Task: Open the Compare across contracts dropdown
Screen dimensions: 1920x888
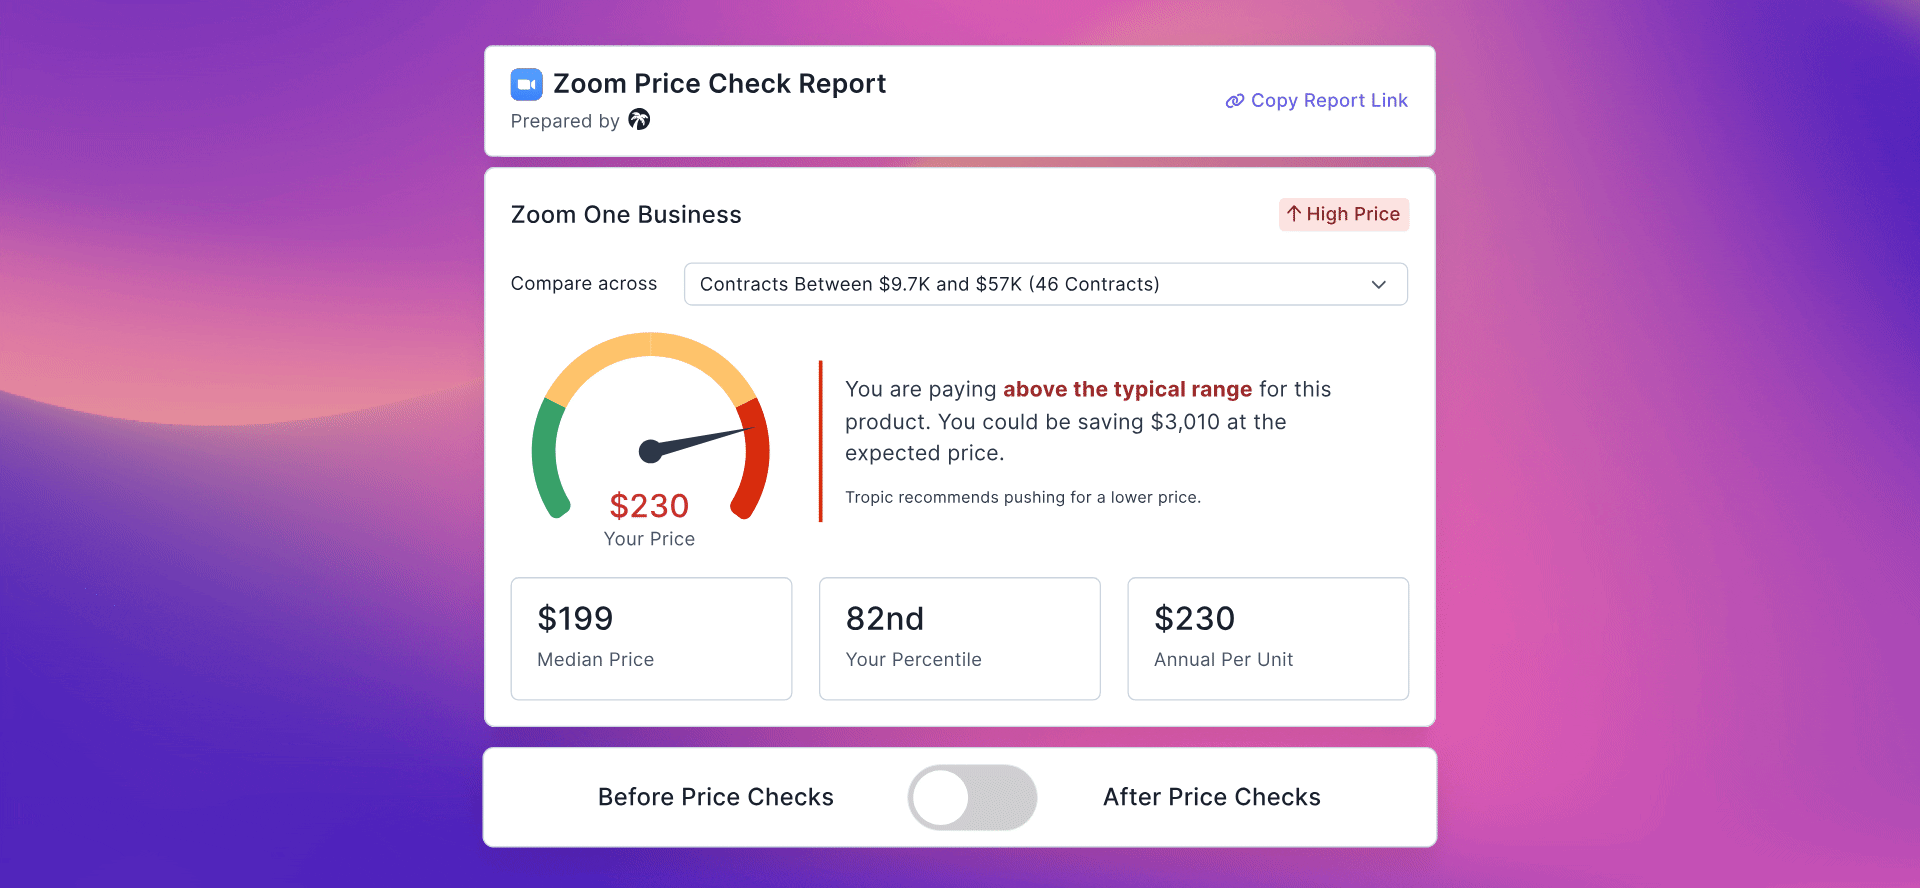Action: [1045, 284]
